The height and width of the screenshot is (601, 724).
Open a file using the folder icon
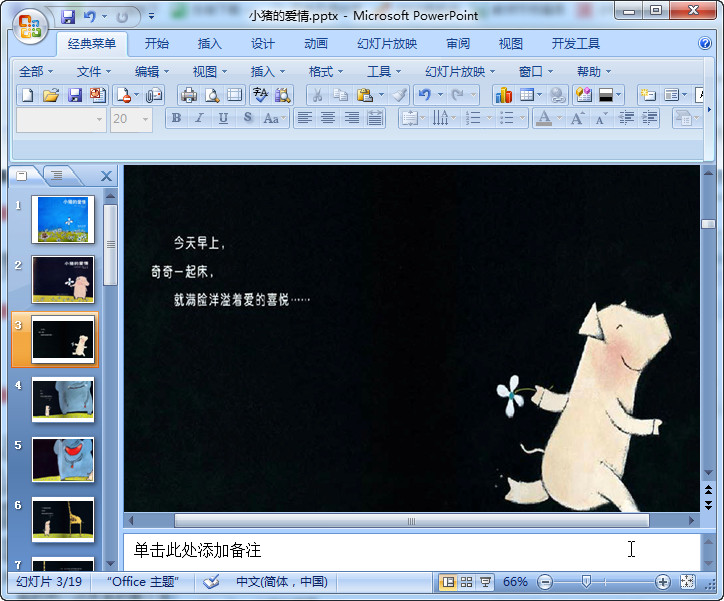coord(51,95)
